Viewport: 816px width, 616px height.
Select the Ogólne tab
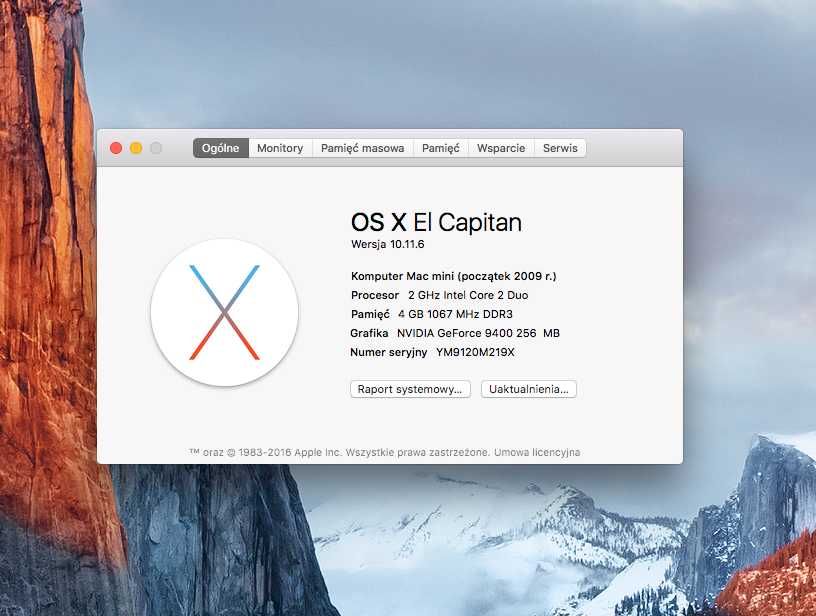click(221, 148)
